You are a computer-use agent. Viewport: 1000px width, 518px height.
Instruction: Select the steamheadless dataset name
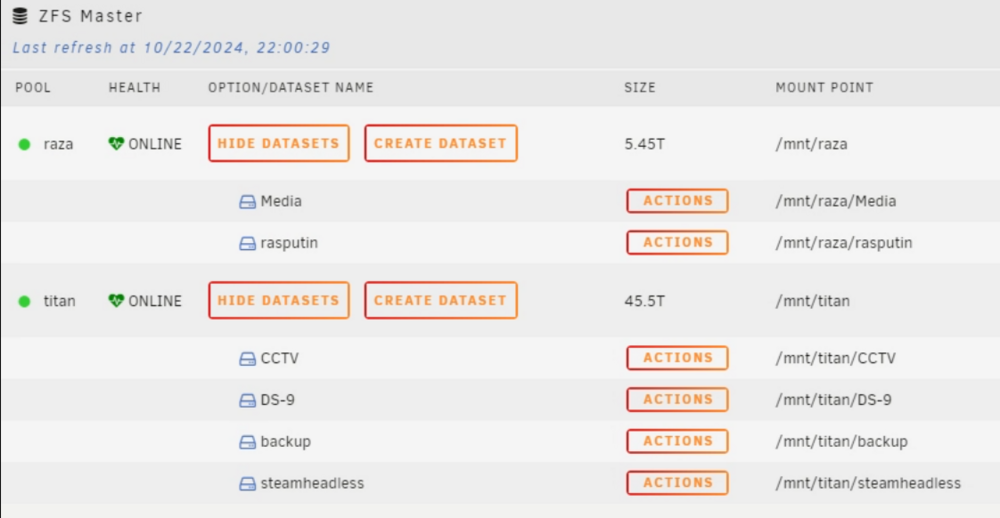312,484
